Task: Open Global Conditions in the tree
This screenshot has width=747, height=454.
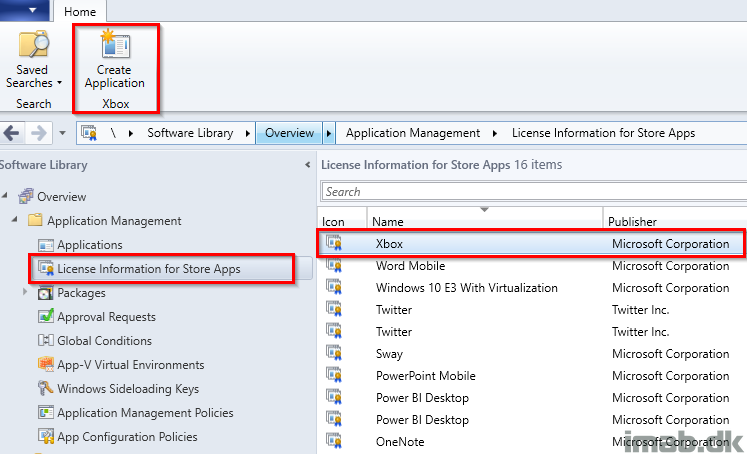Action: coord(104,341)
